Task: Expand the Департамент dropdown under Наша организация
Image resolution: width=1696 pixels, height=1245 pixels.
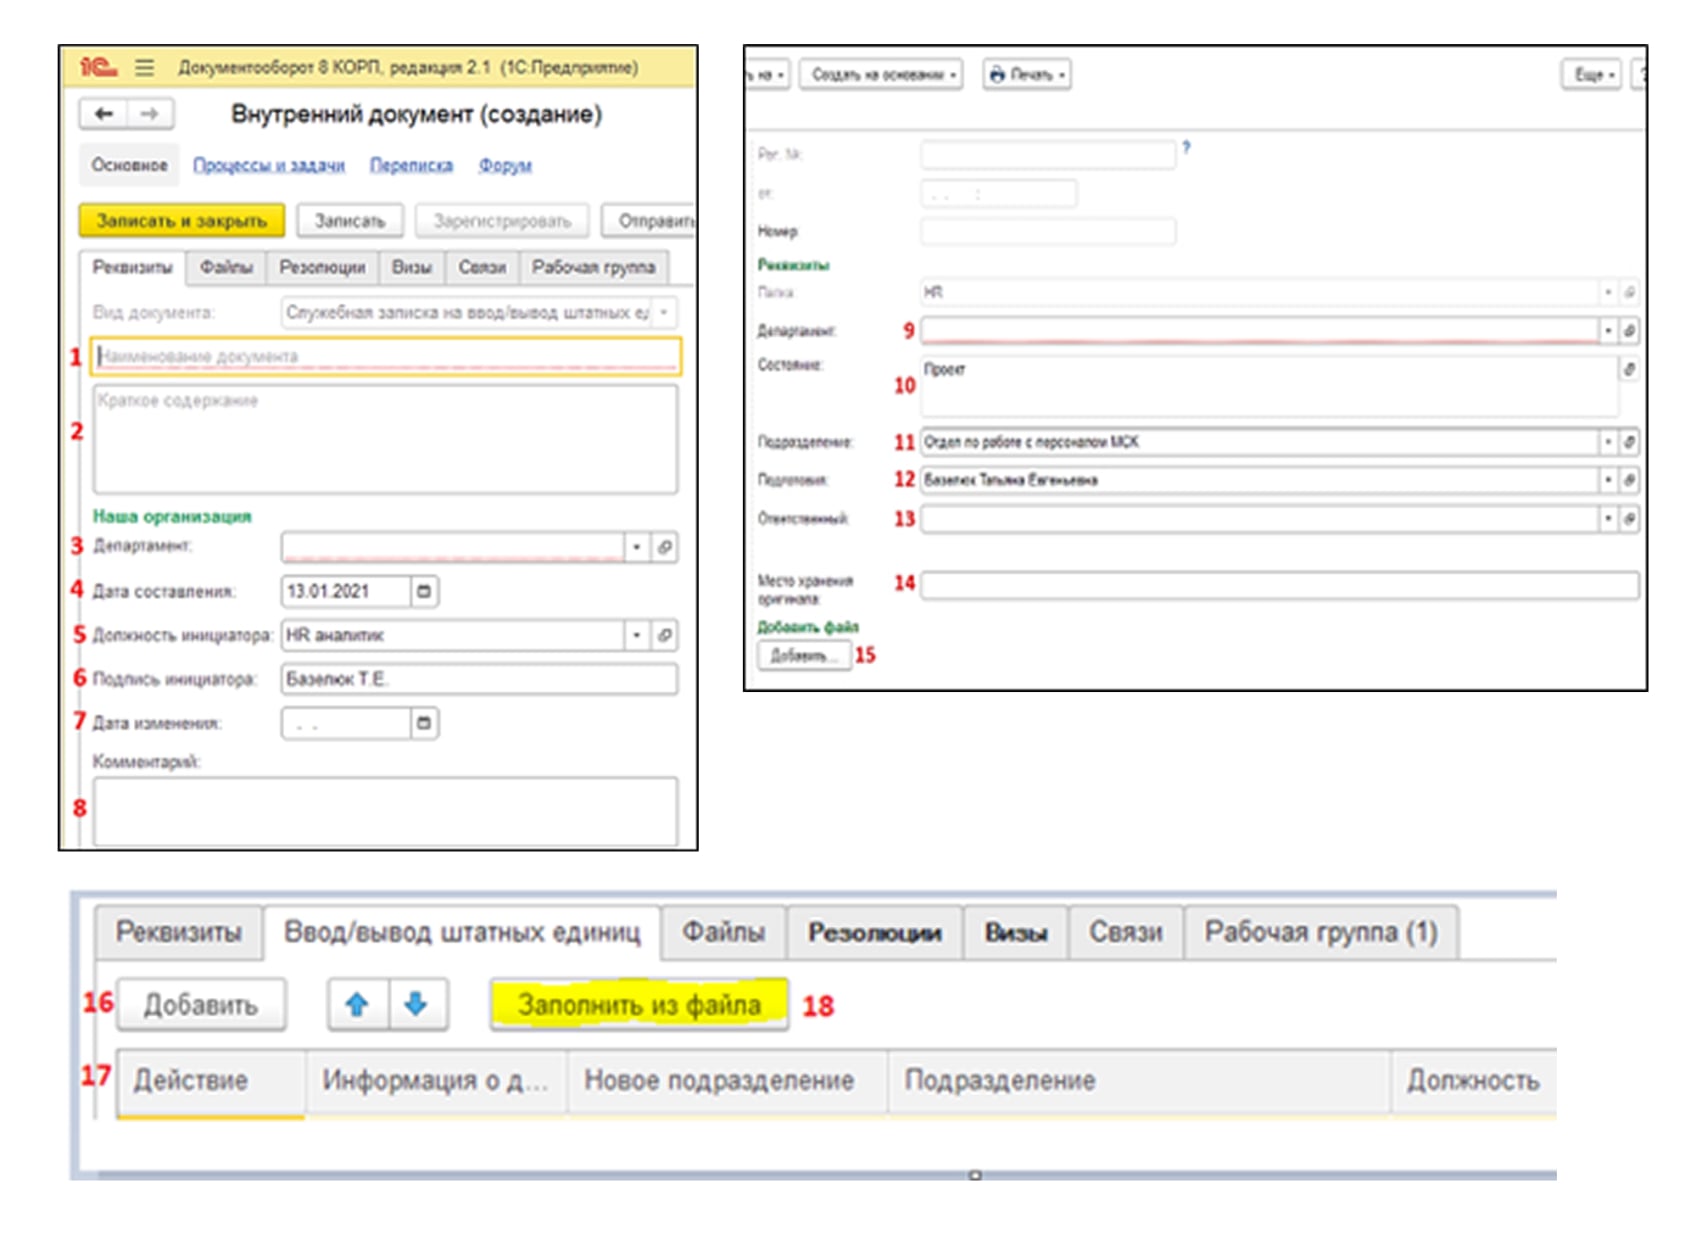Action: click(x=636, y=547)
